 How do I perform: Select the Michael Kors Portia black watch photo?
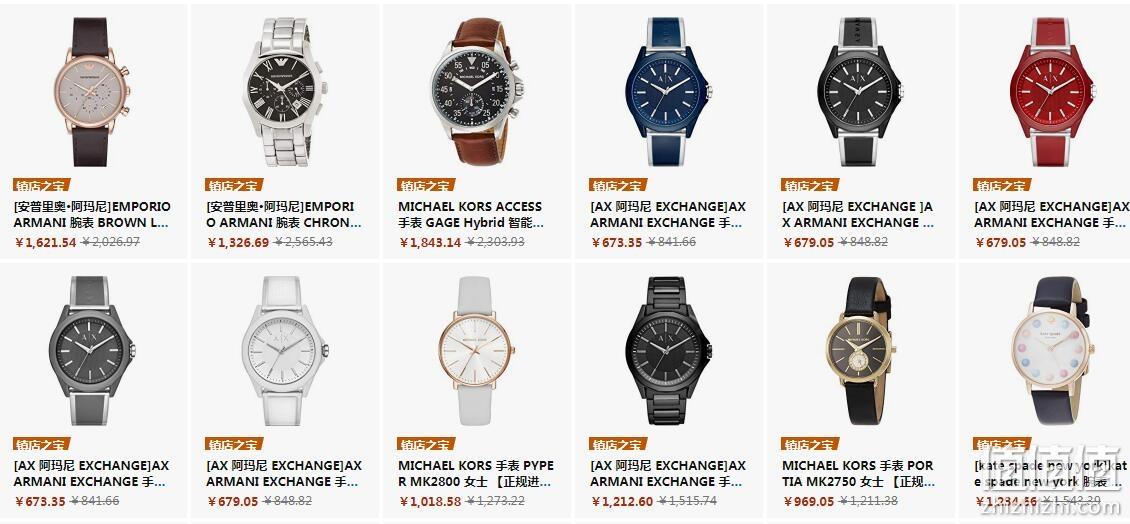(x=860, y=351)
